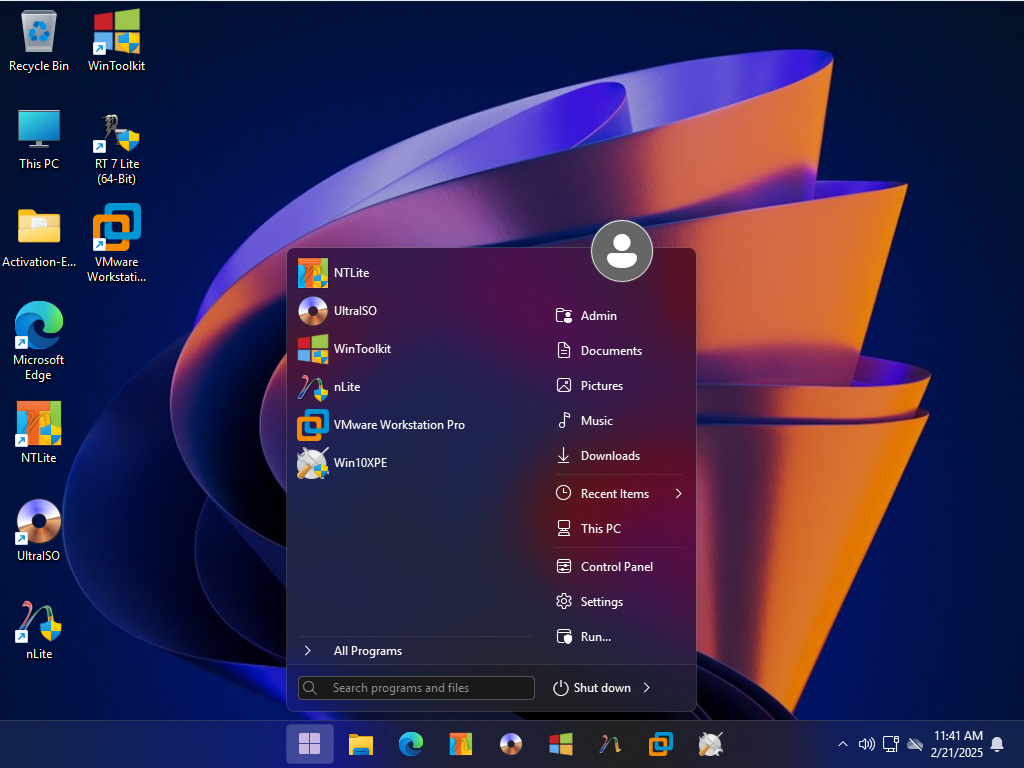The height and width of the screenshot is (768, 1024).
Task: Open Music from the Start menu
Action: 618,421
